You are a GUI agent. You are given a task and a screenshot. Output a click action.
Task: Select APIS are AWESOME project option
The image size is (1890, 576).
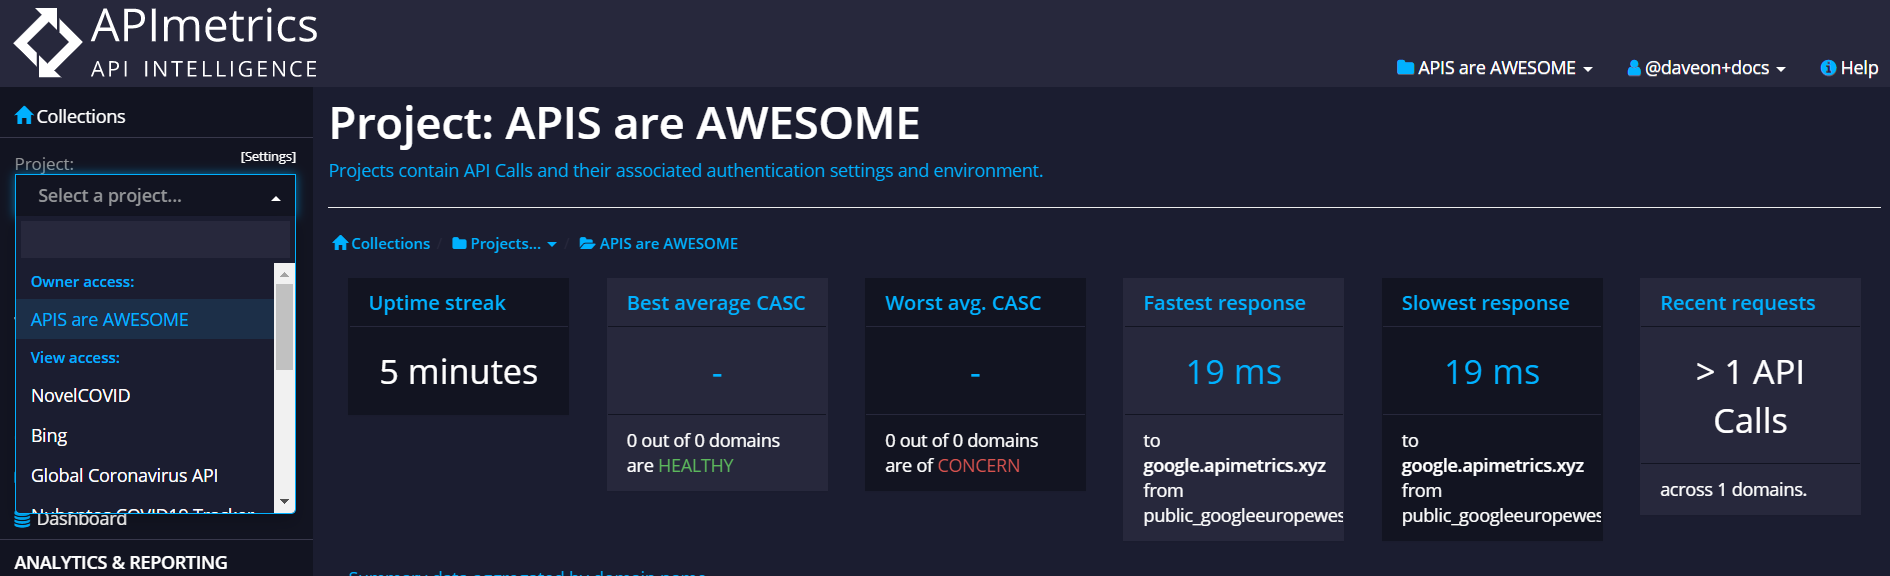145,320
